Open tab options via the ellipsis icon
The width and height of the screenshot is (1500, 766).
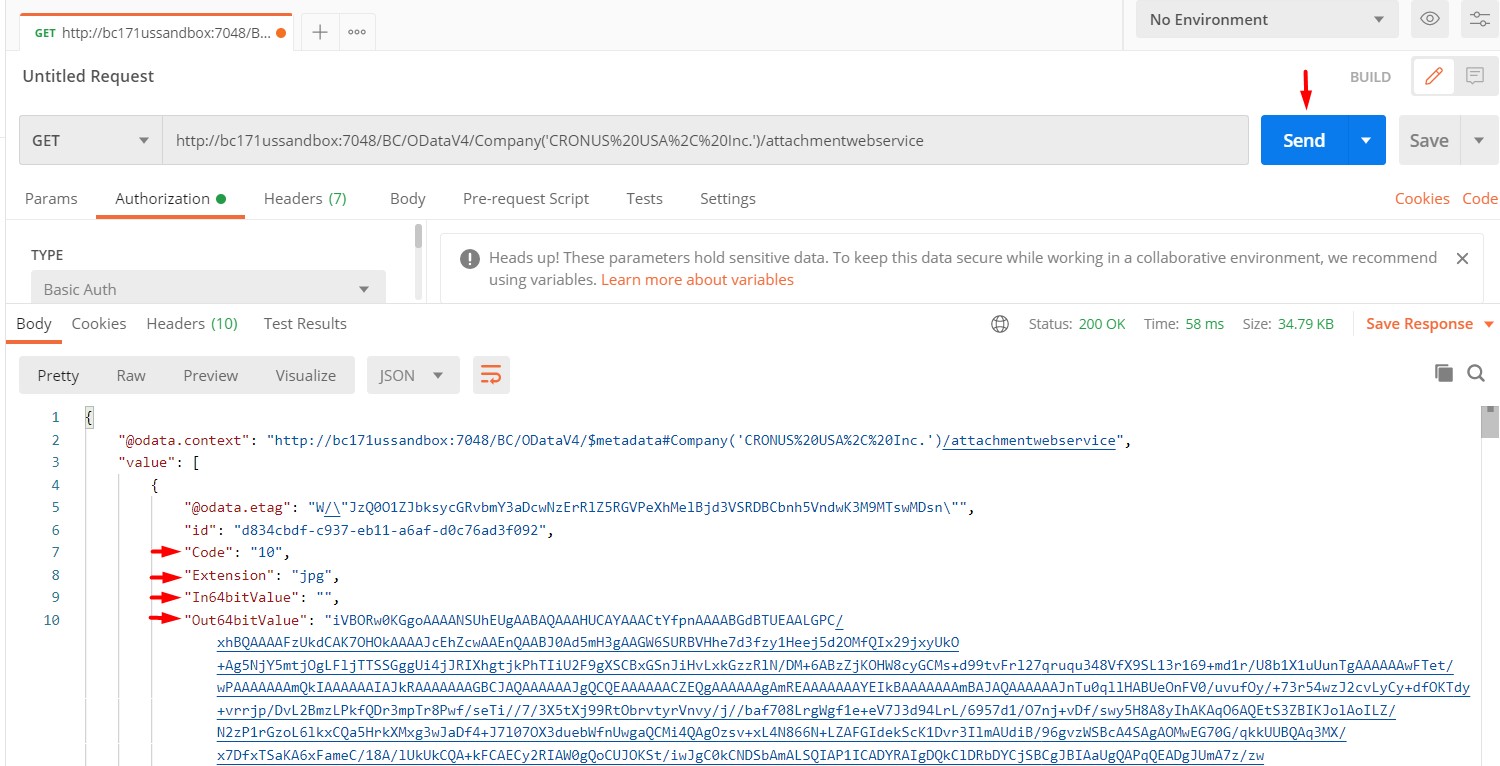pyautogui.click(x=357, y=32)
